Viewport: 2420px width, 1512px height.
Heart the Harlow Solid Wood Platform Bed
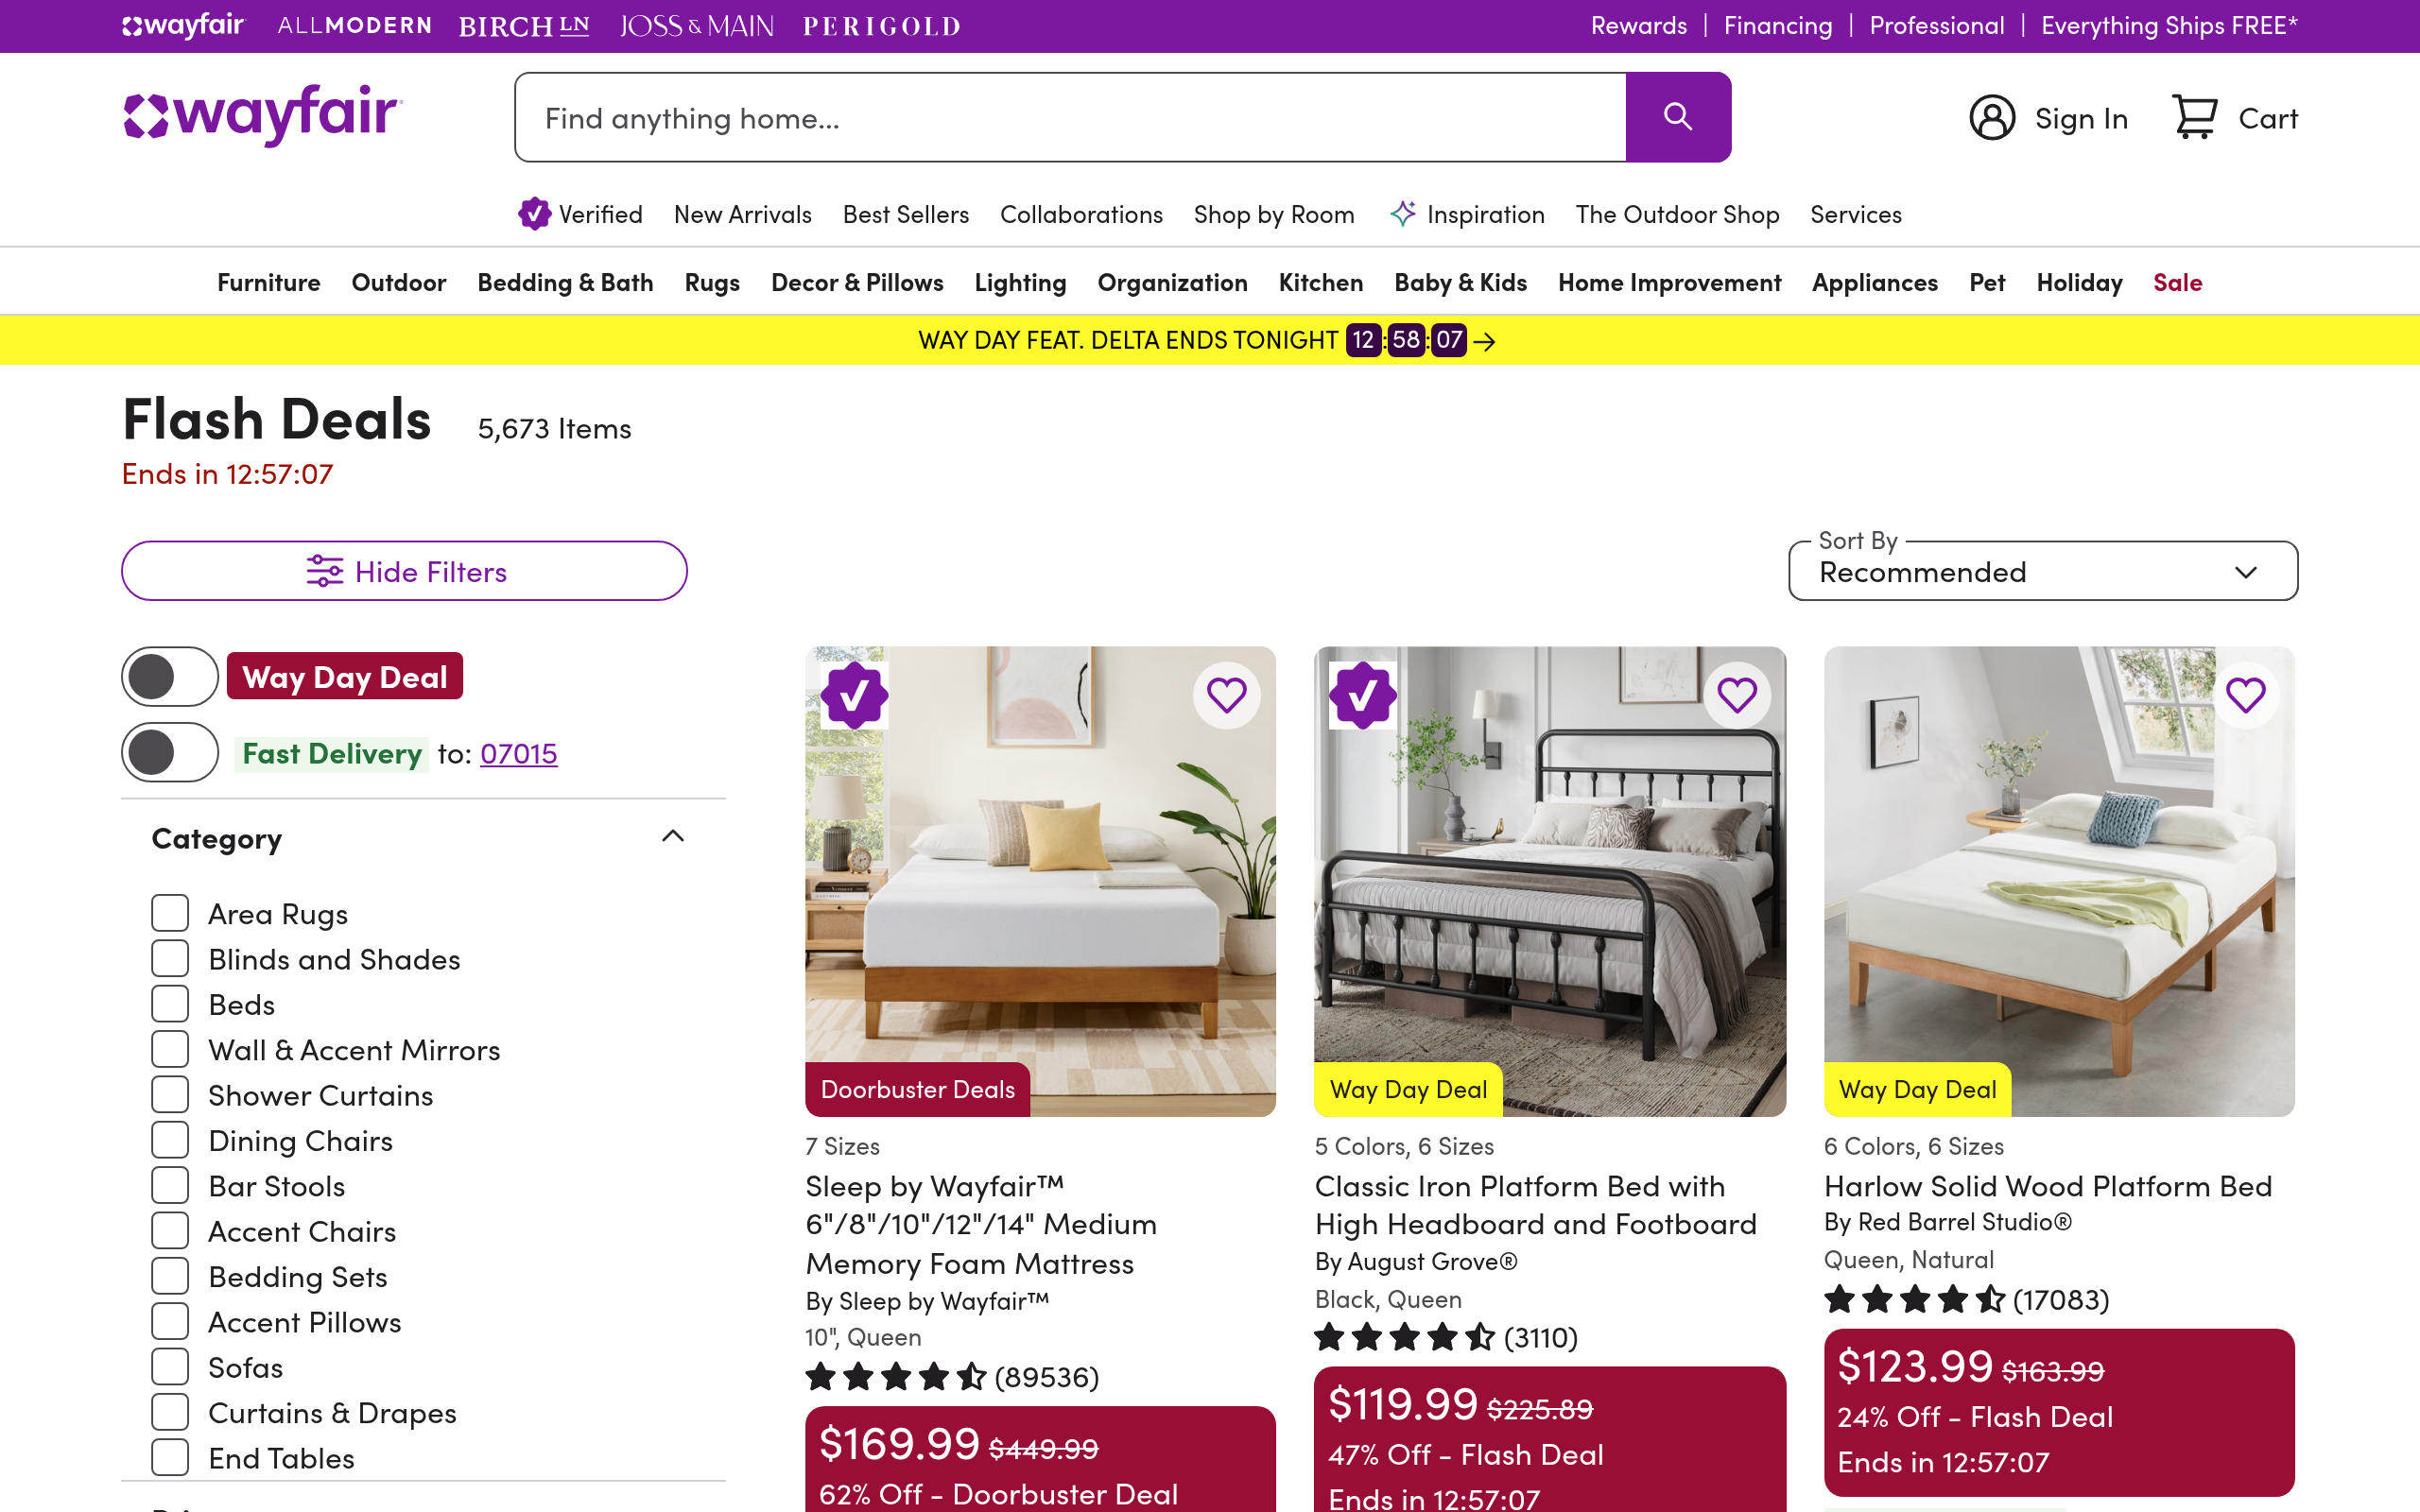click(x=2245, y=695)
